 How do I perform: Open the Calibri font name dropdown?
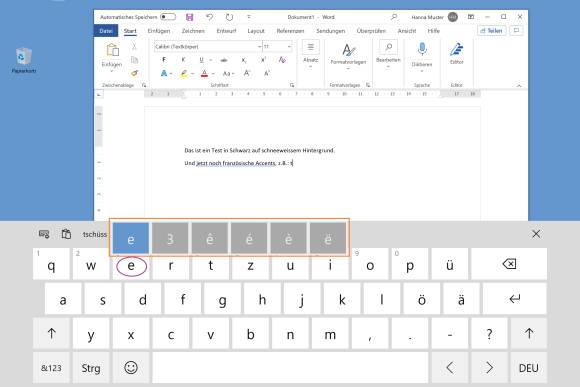click(259, 47)
